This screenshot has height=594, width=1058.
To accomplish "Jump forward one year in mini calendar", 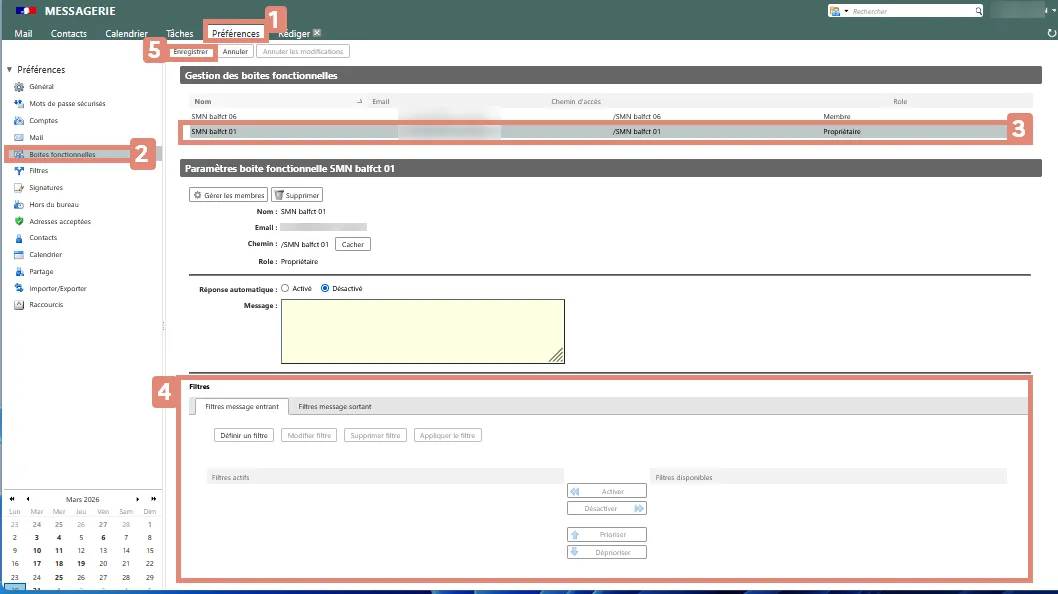I will 153,499.
